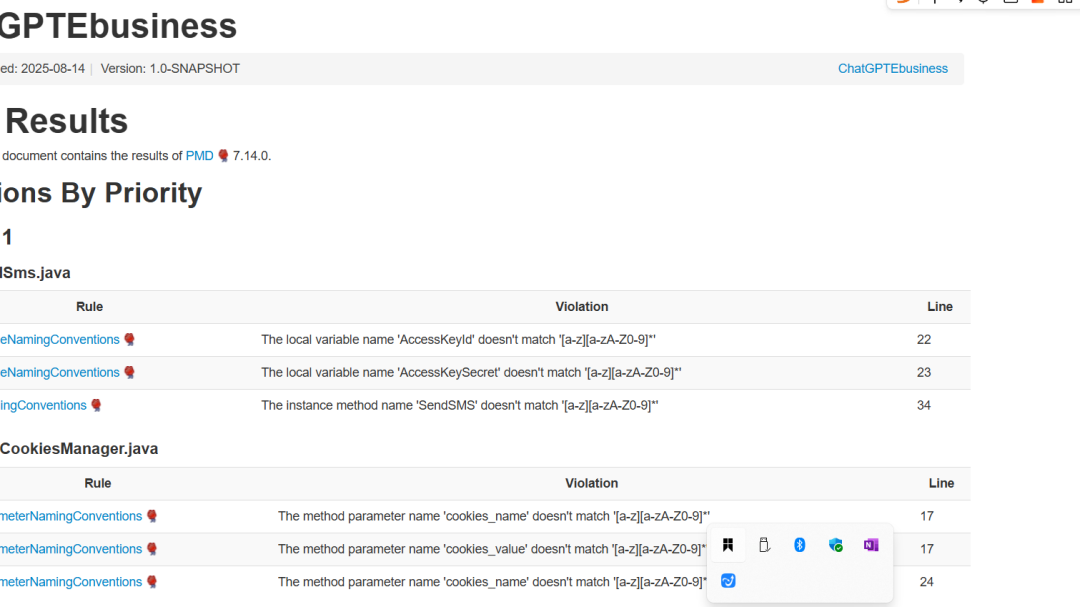
Task: Open the OneNote tray icon
Action: [x=871, y=545]
